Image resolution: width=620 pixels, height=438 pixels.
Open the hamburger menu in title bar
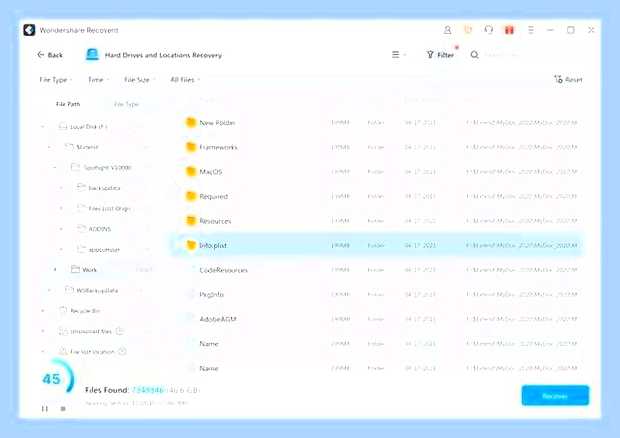[x=531, y=30]
